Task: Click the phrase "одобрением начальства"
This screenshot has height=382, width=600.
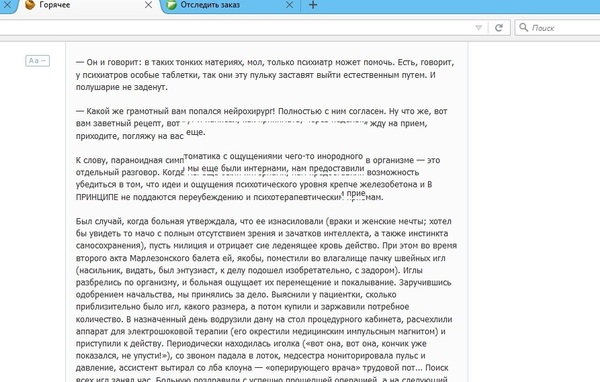Action: (125, 295)
